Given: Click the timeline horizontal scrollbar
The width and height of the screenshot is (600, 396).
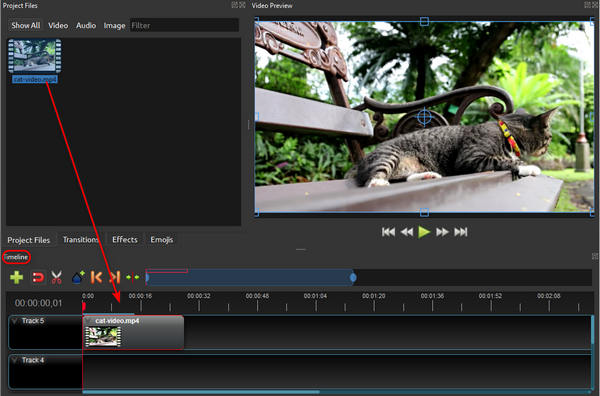Looking at the screenshot, I should coord(201,392).
